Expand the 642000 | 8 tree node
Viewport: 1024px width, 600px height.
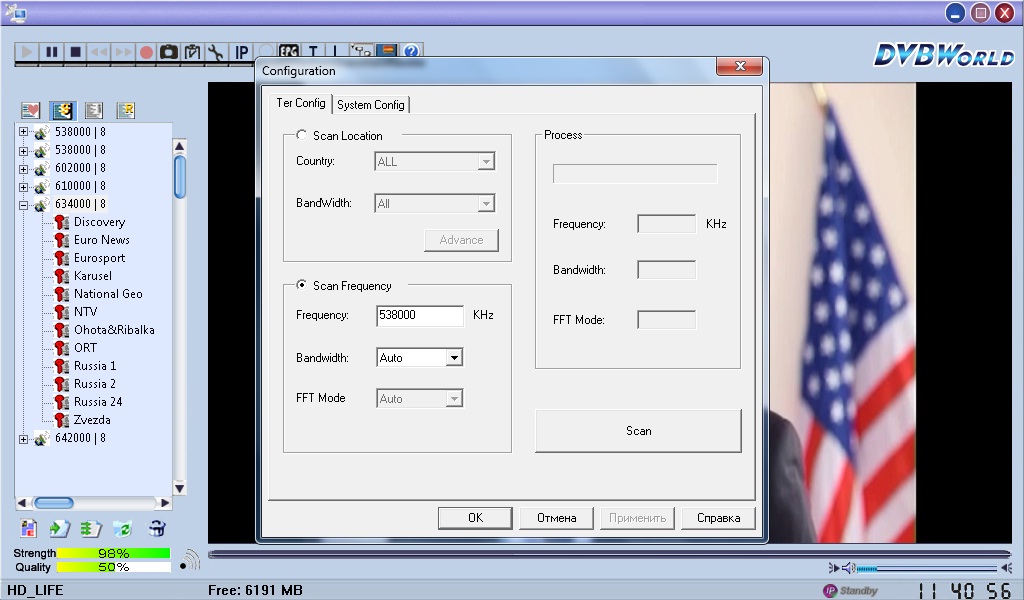[x=23, y=438]
